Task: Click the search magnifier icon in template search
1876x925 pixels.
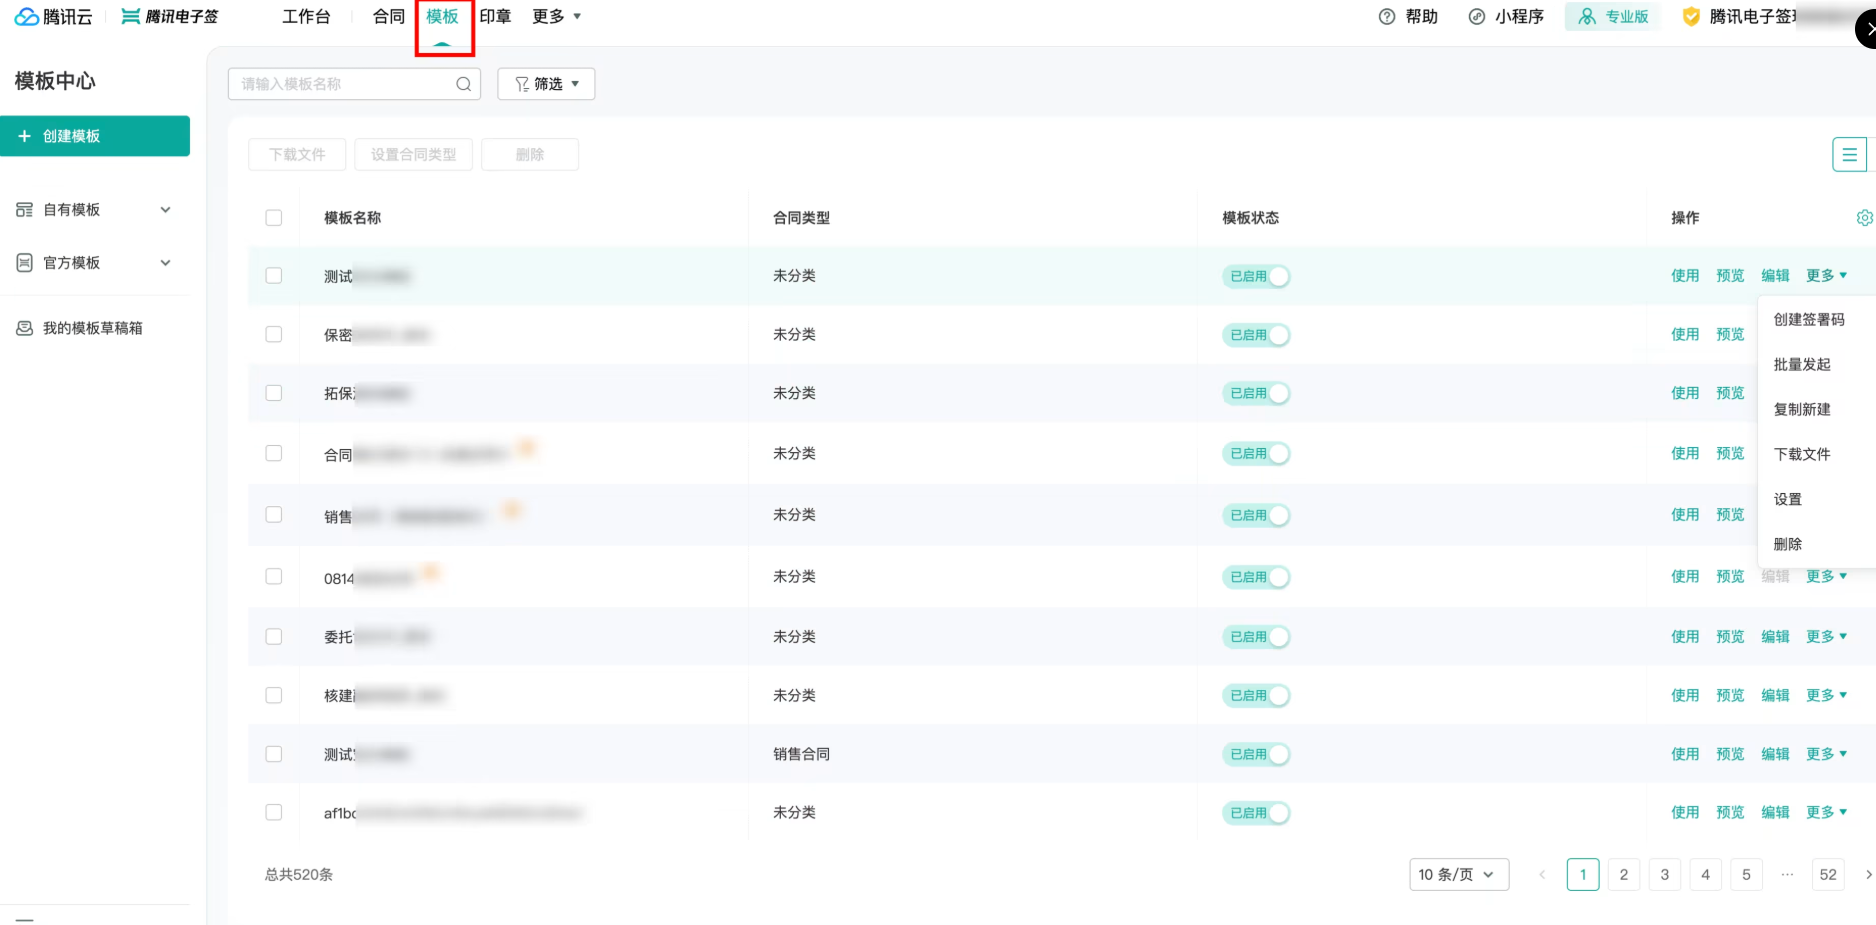Action: click(x=463, y=84)
